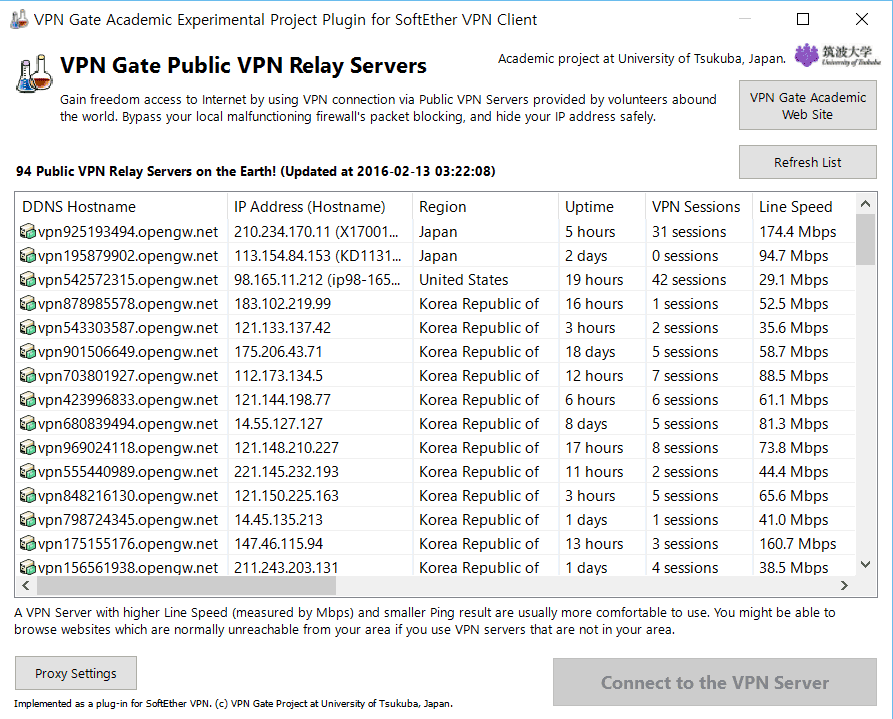Screen dimensions: 893x719
Task: Open the VPN Gate Academic Web Site
Action: click(x=808, y=106)
